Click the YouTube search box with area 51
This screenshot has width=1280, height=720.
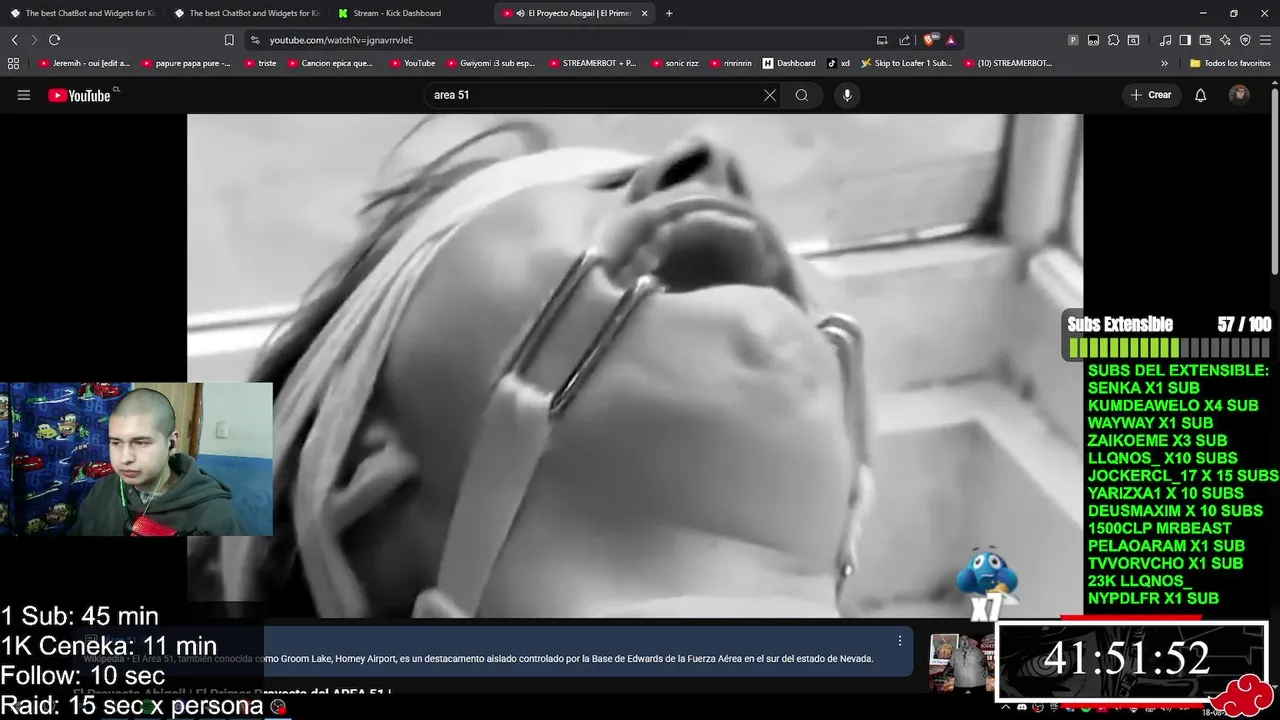590,95
